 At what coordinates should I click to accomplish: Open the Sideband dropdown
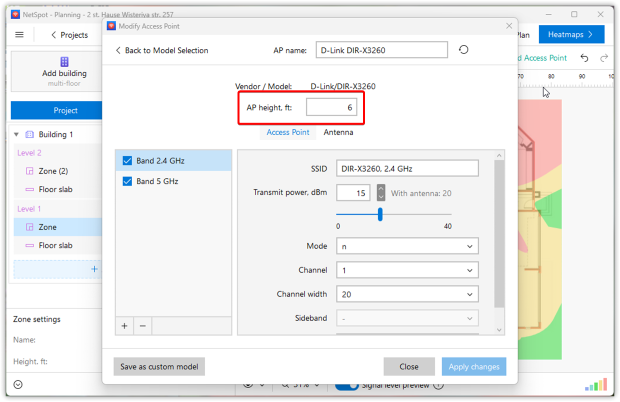407,318
